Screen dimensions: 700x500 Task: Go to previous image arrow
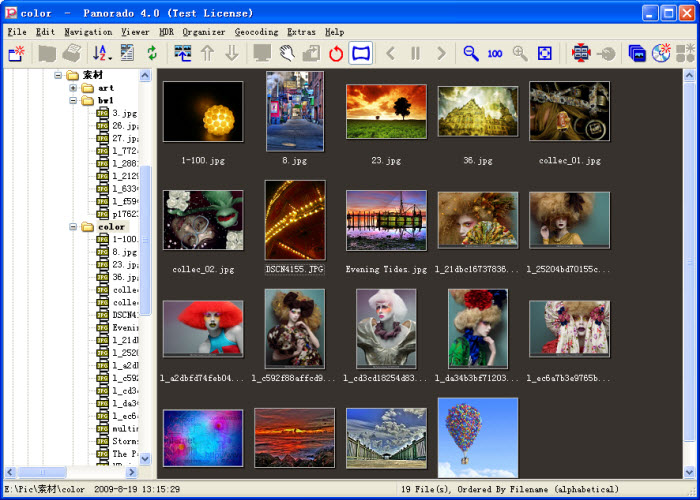(x=391, y=53)
